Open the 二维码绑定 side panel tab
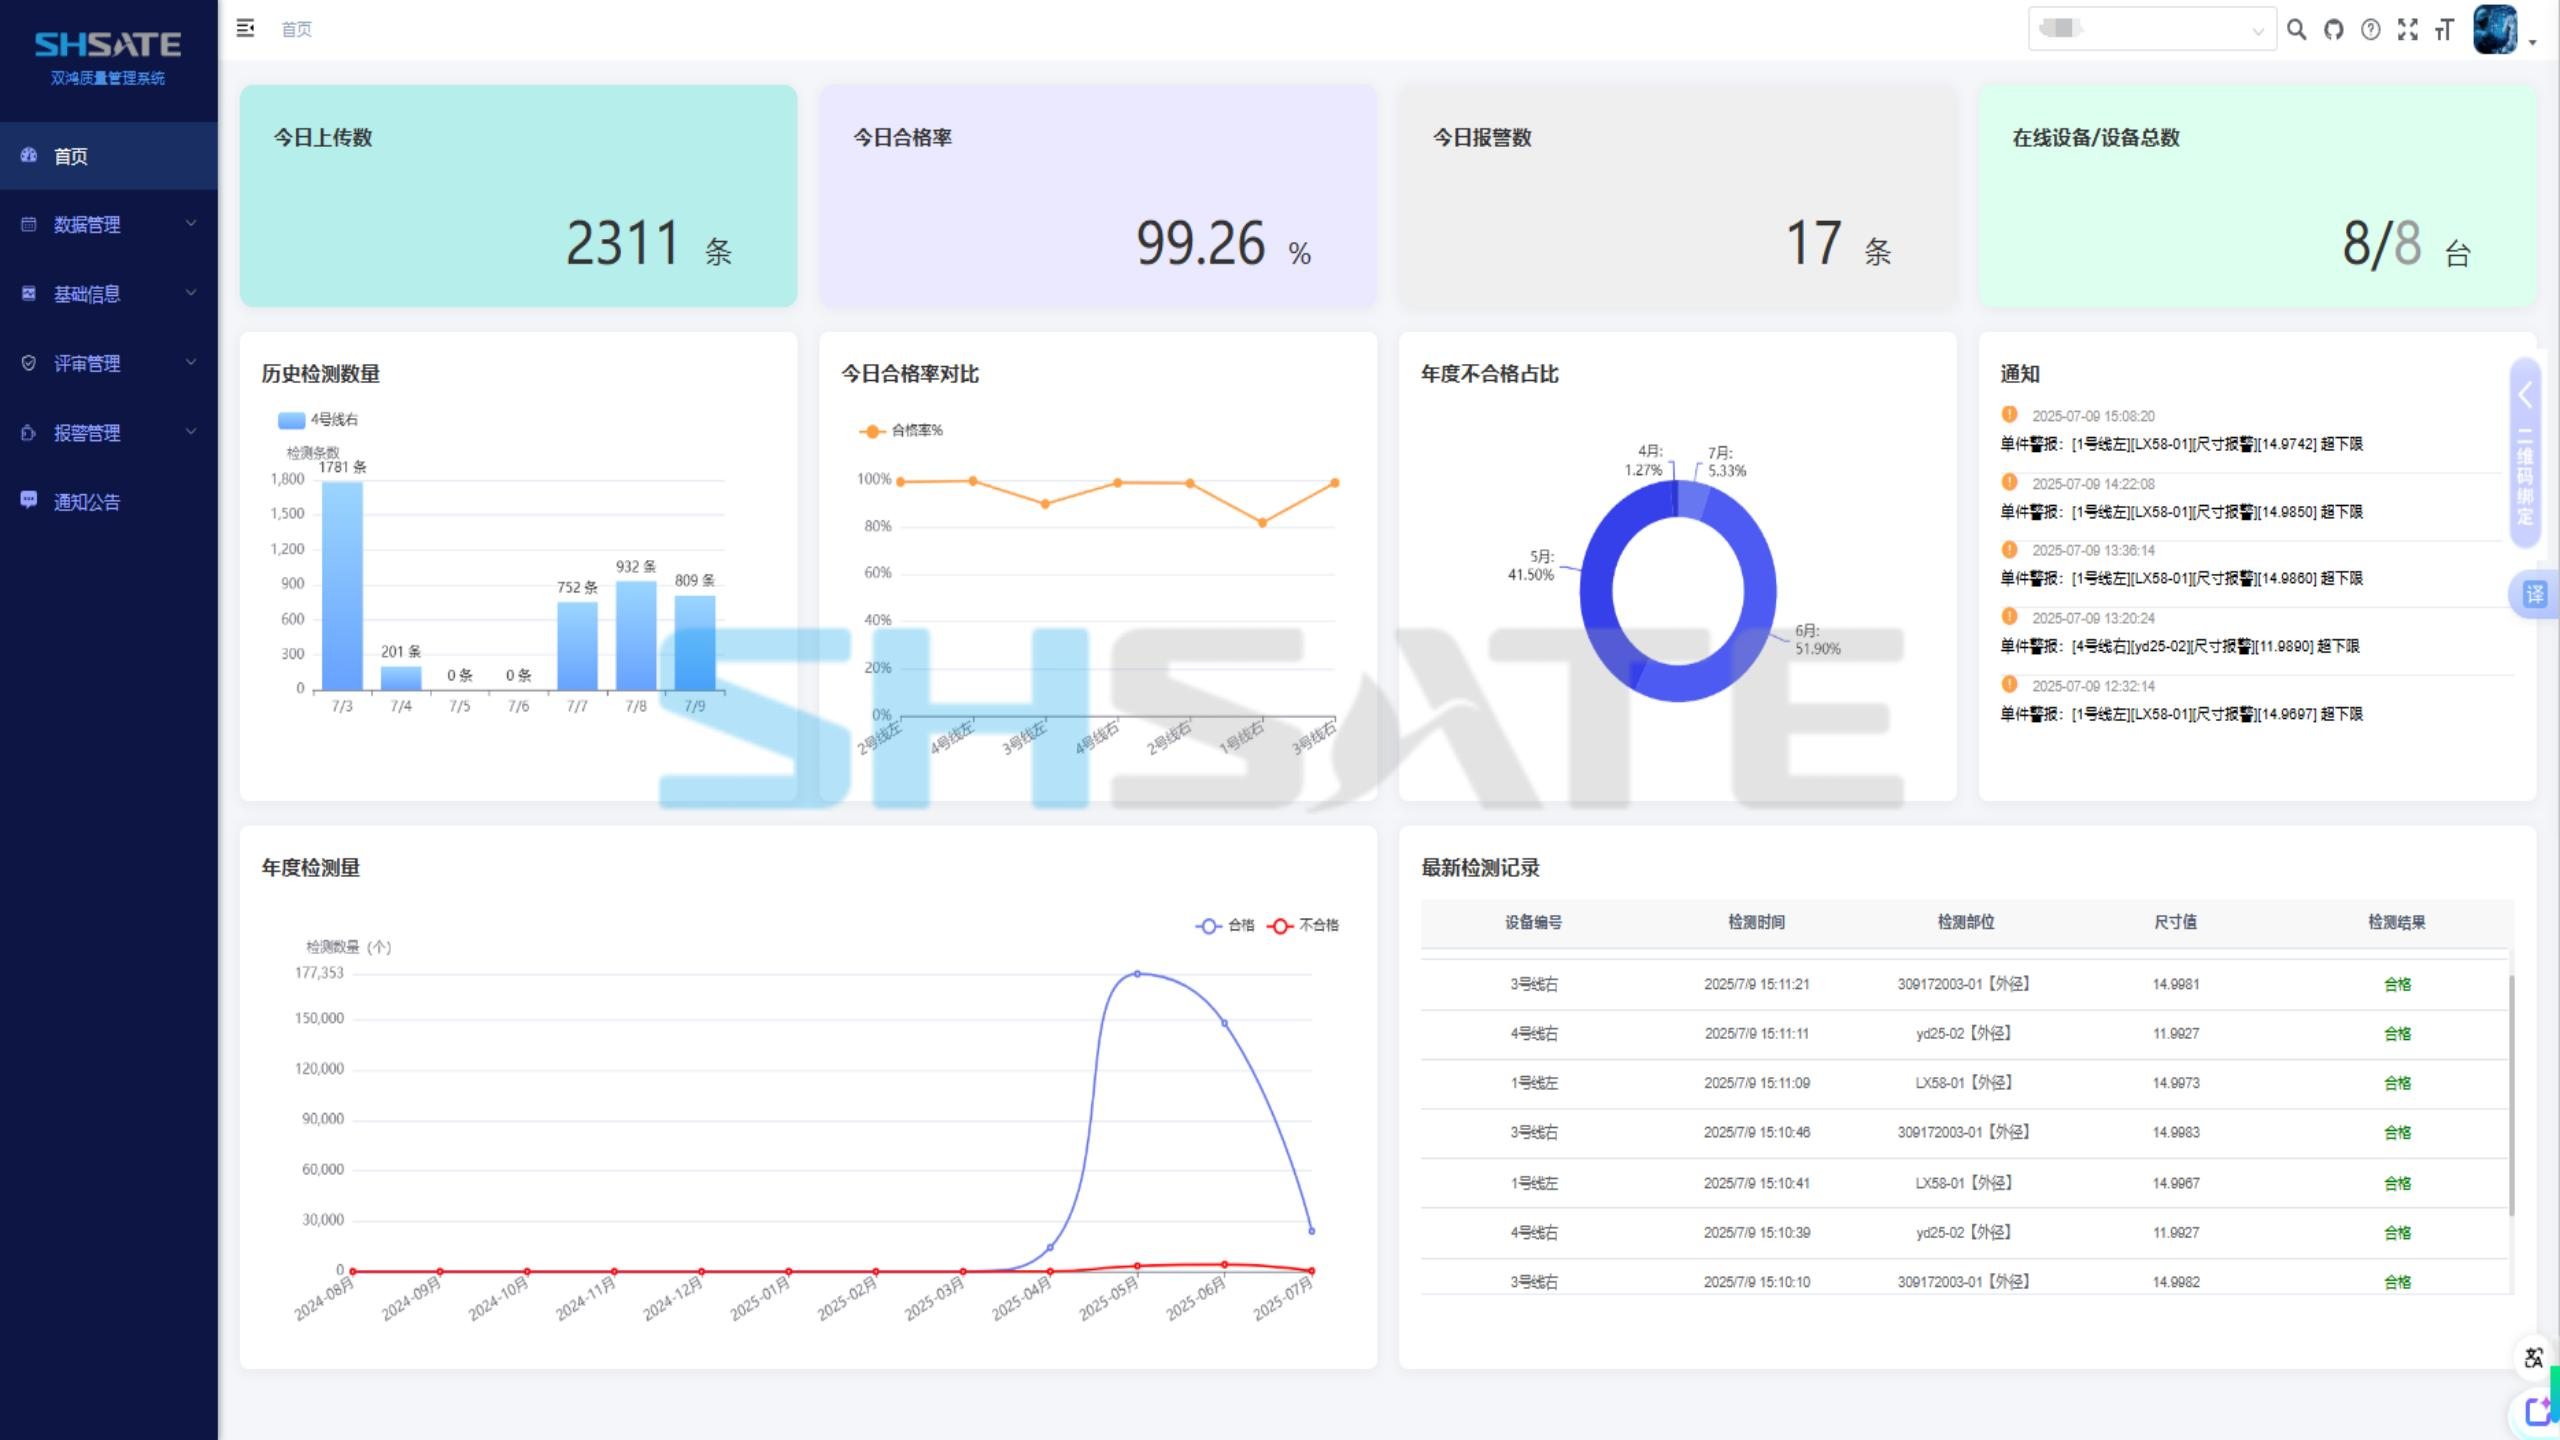2560x1440 pixels. [x=2525, y=452]
